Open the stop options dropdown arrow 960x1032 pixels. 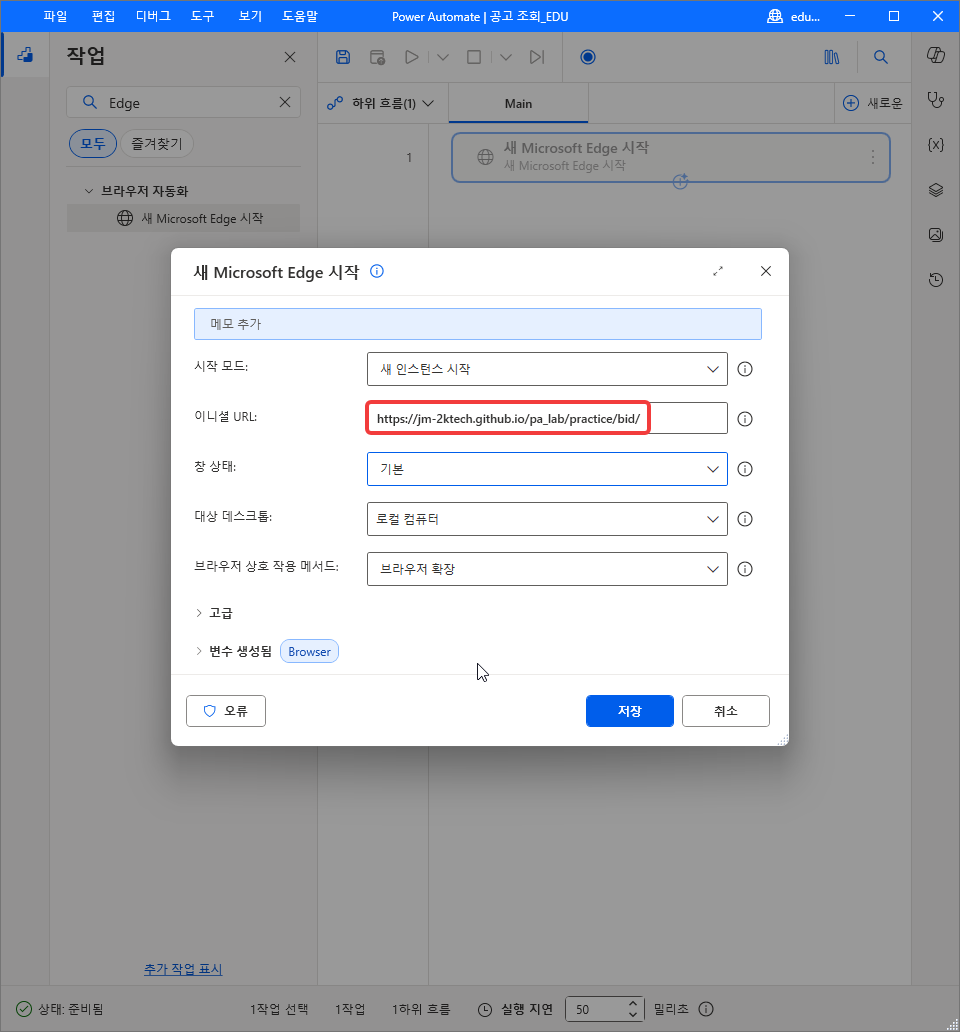click(x=505, y=57)
